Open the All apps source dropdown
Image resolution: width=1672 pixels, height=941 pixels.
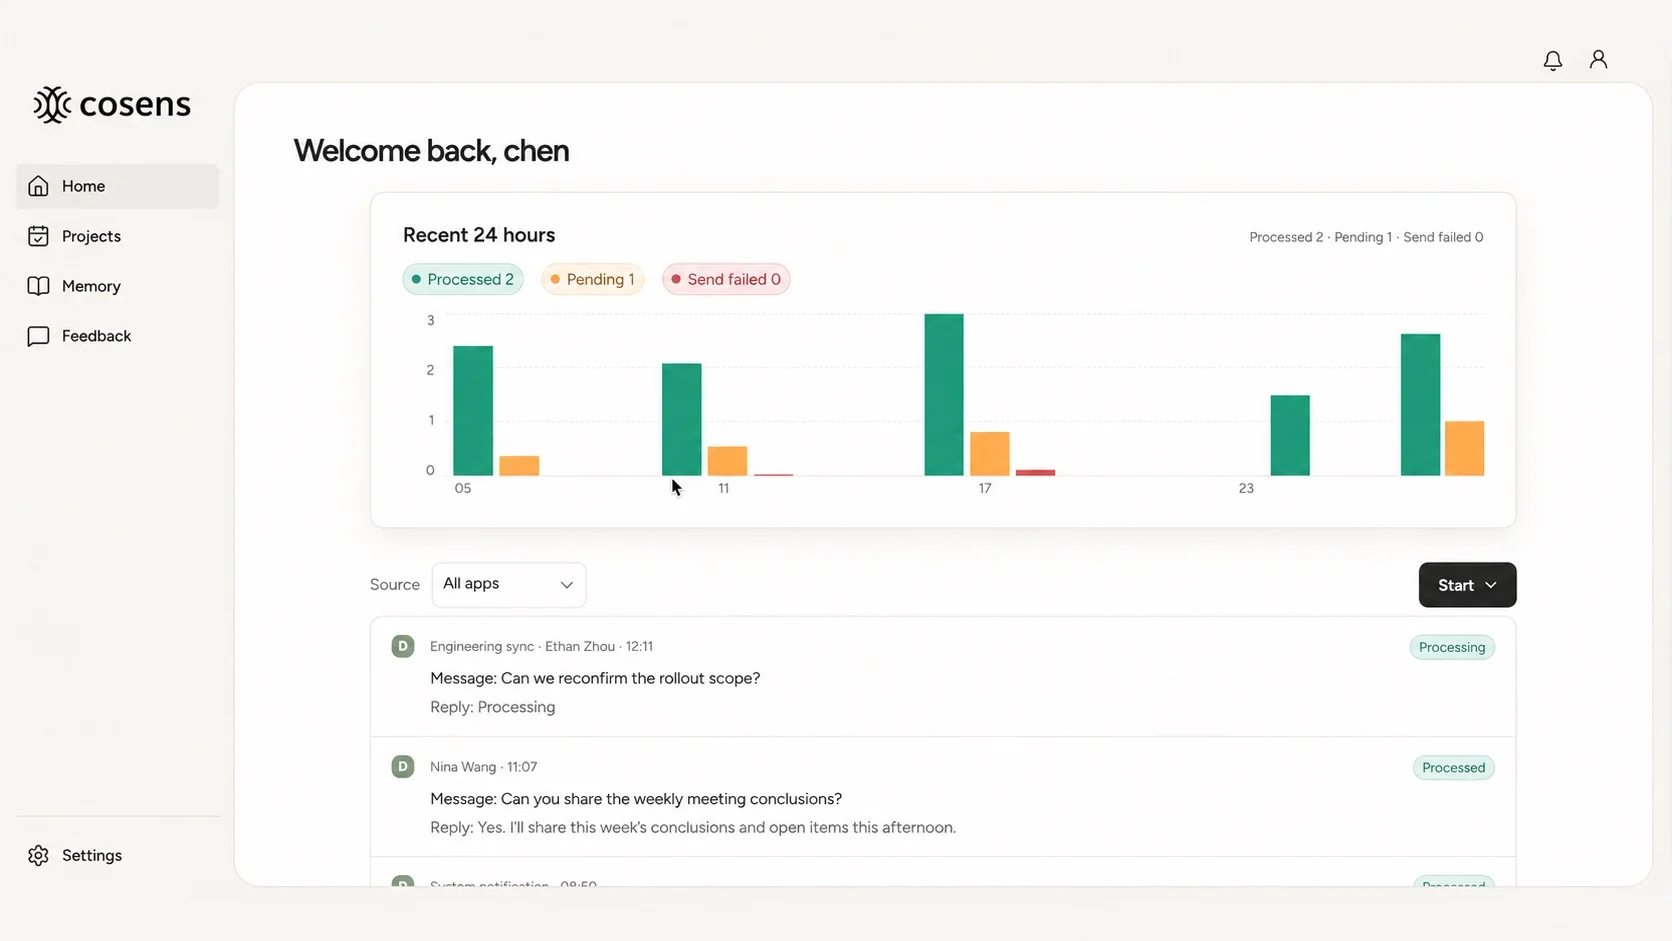tap(508, 584)
